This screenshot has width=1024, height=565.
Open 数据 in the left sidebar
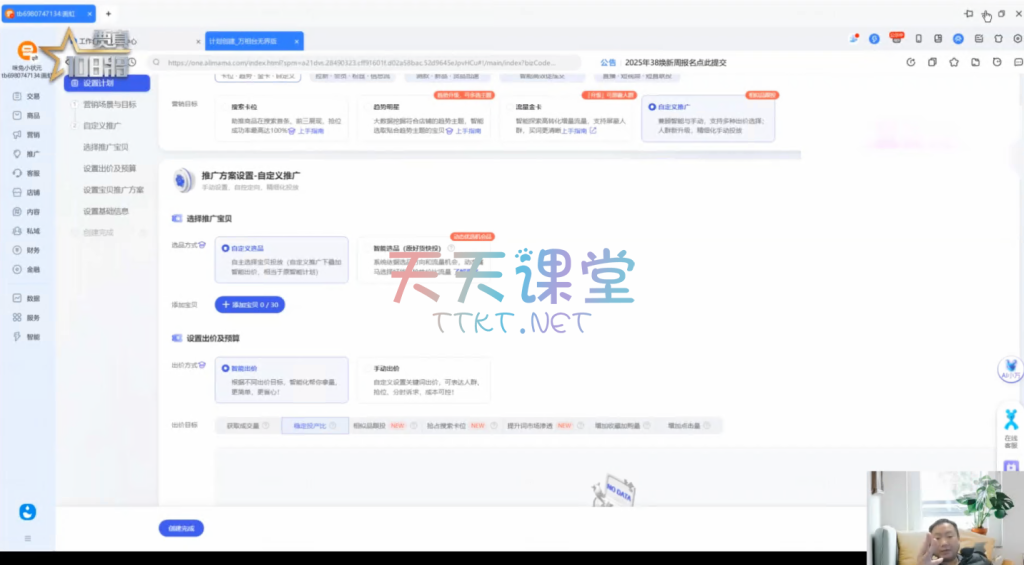click(x=27, y=298)
